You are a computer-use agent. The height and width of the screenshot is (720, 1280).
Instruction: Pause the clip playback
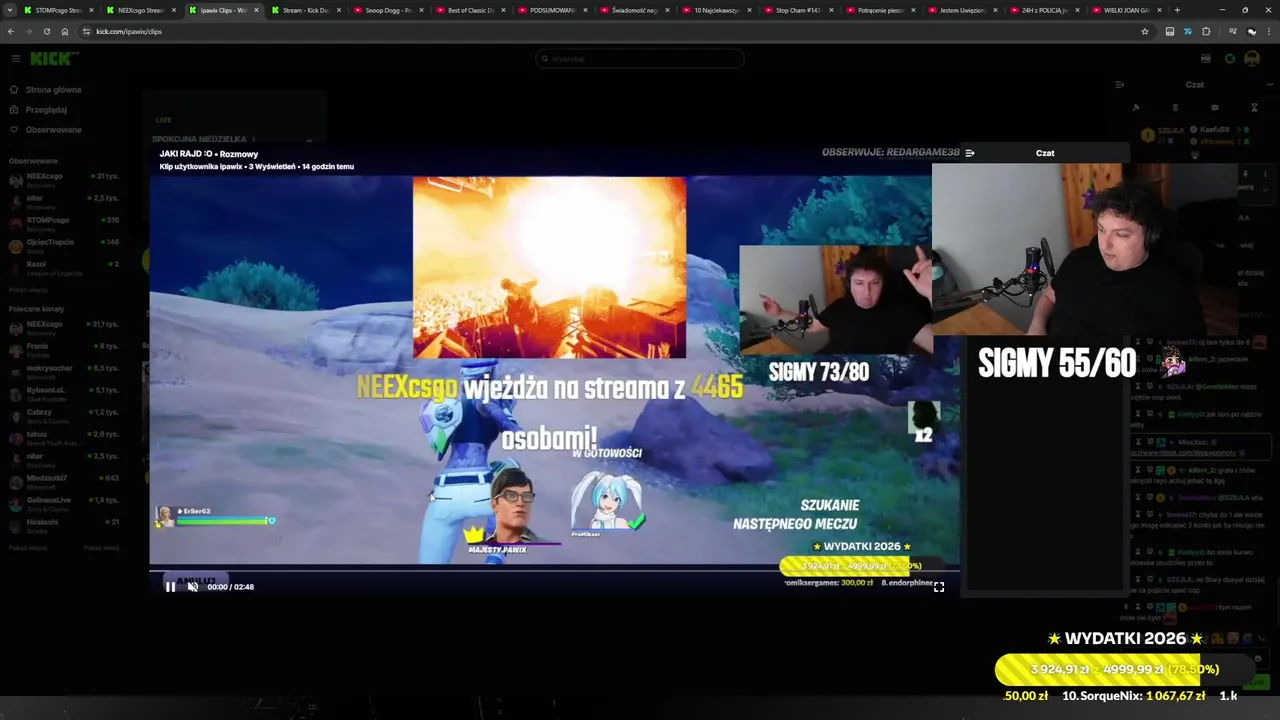[170, 587]
